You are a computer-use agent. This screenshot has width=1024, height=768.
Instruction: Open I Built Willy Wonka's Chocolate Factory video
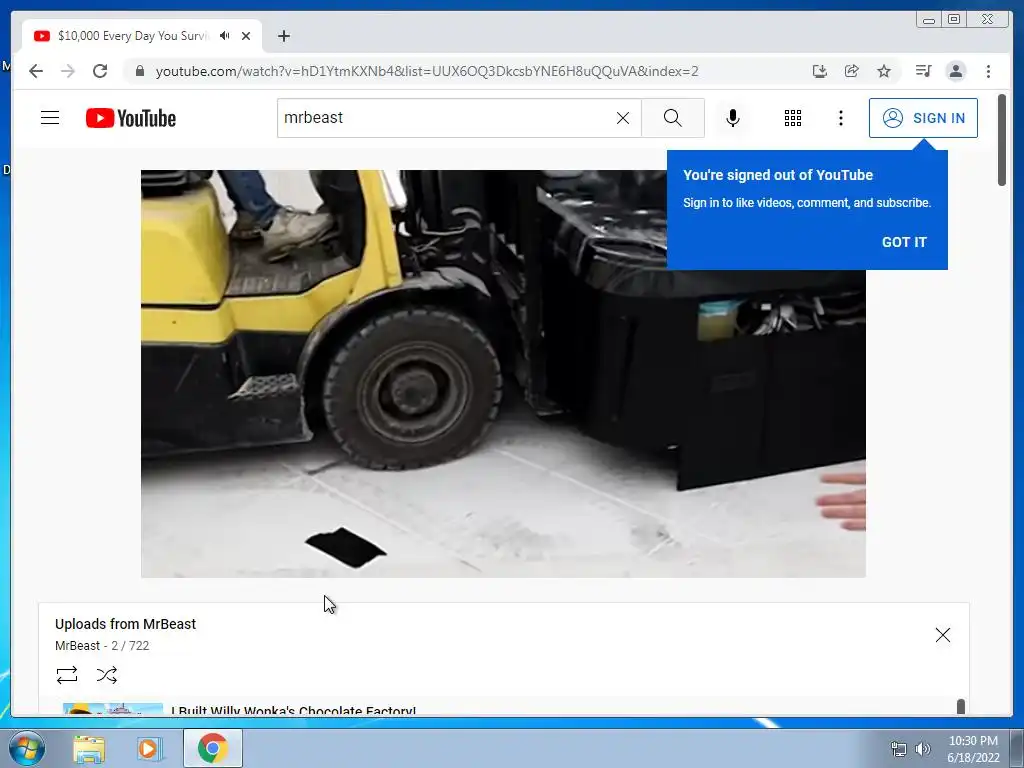(x=293, y=711)
